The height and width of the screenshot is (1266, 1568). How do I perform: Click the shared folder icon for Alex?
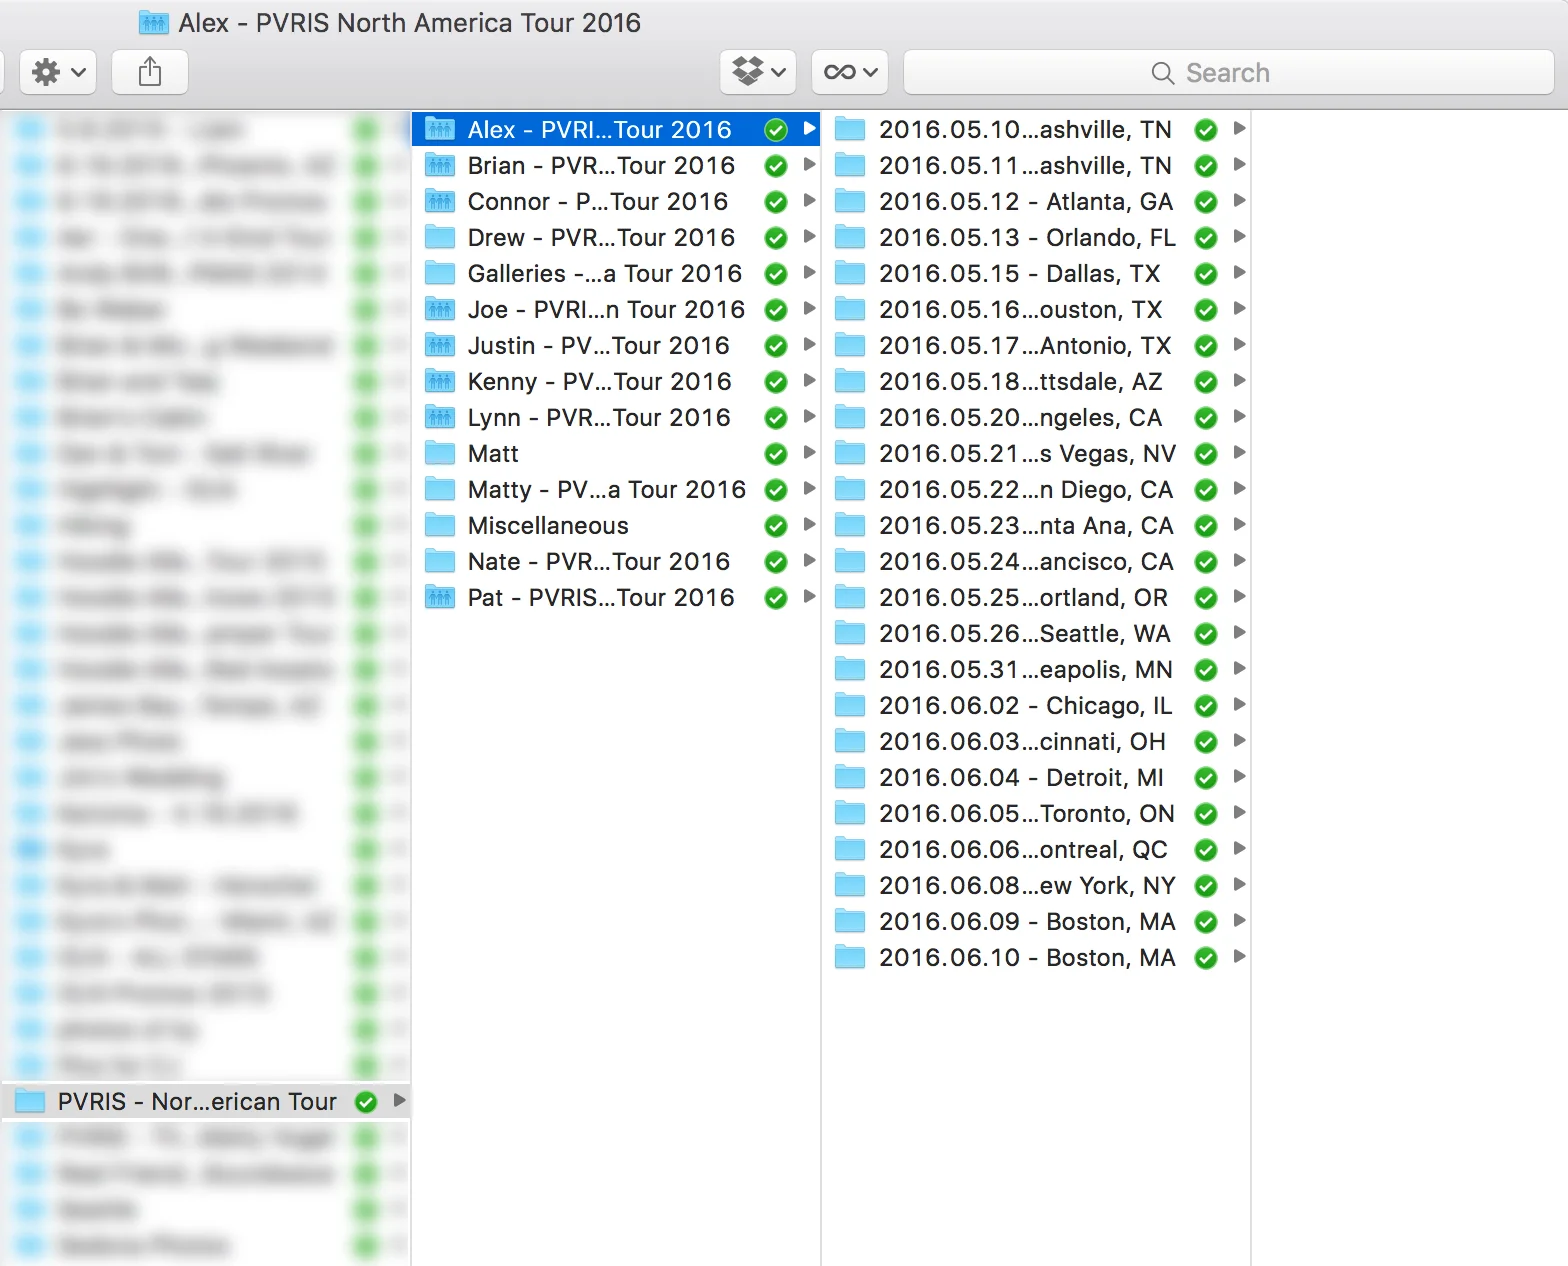tap(440, 129)
